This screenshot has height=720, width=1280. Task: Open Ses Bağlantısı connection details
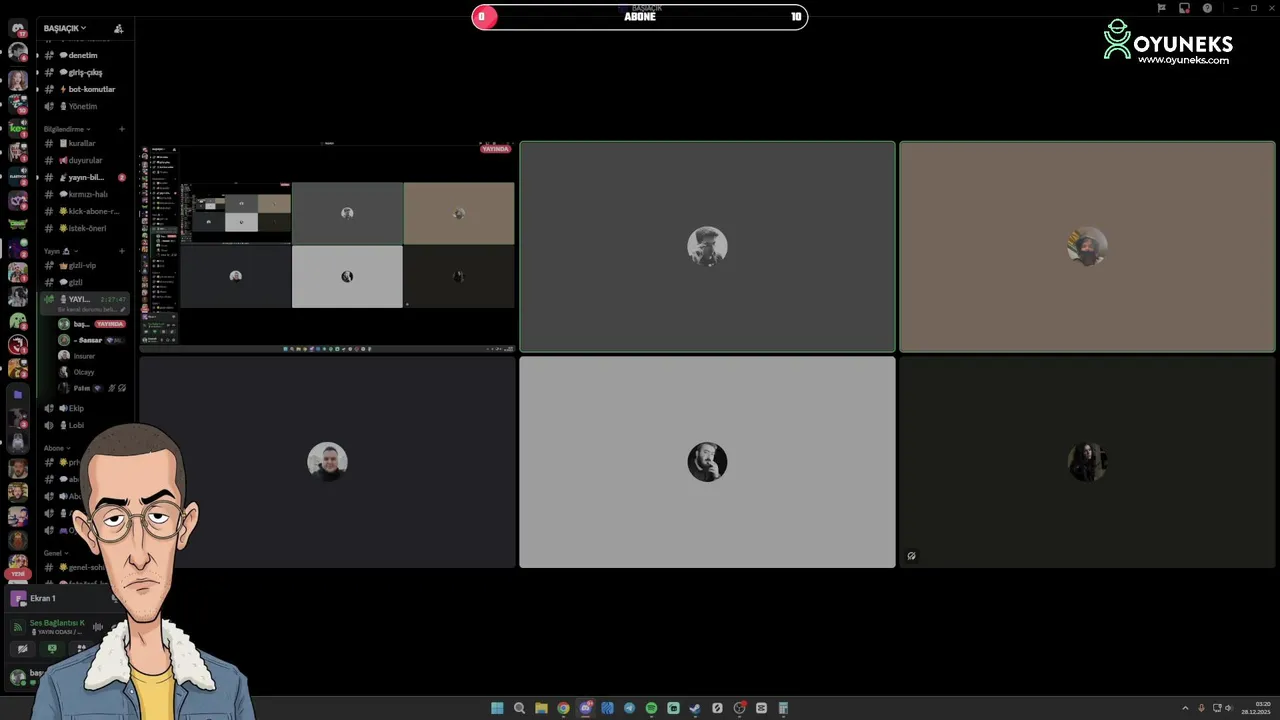pyautogui.click(x=57, y=623)
